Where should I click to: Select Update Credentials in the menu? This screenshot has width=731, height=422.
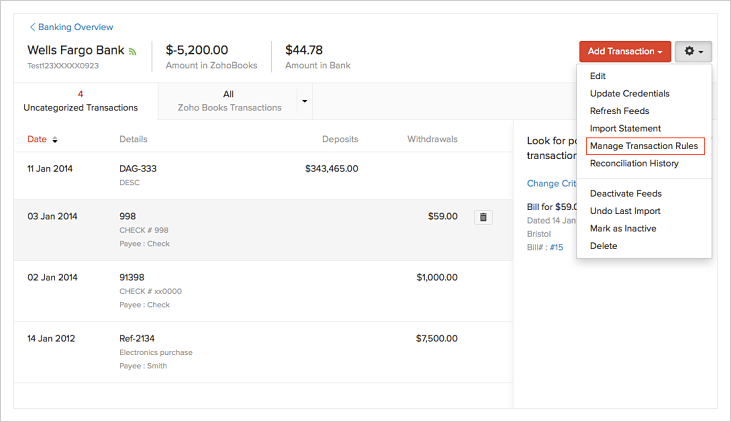629,94
